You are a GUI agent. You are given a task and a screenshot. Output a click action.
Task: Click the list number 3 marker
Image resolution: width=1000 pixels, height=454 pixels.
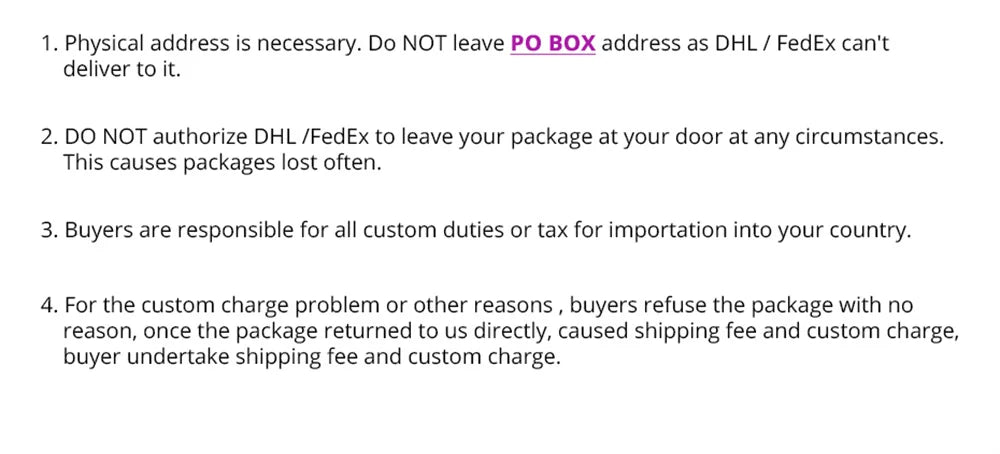[48, 230]
